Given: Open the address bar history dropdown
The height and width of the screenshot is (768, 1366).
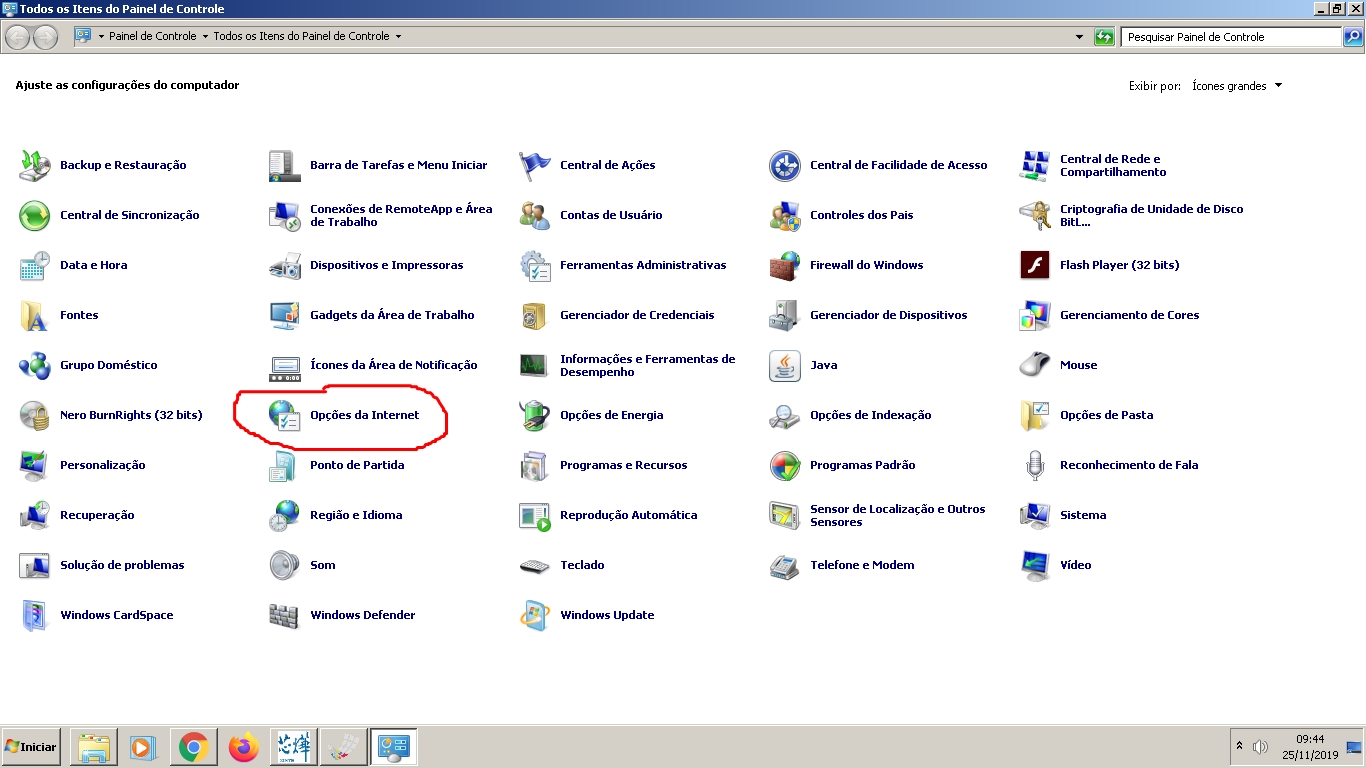Looking at the screenshot, I should 1079,37.
